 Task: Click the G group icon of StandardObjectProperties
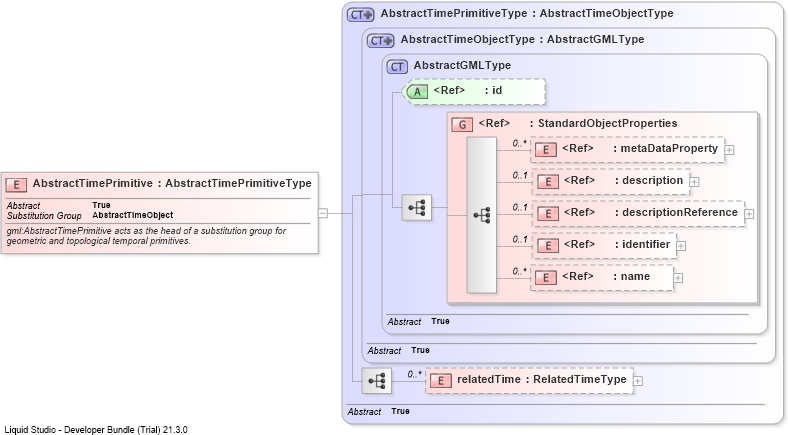[462, 125]
